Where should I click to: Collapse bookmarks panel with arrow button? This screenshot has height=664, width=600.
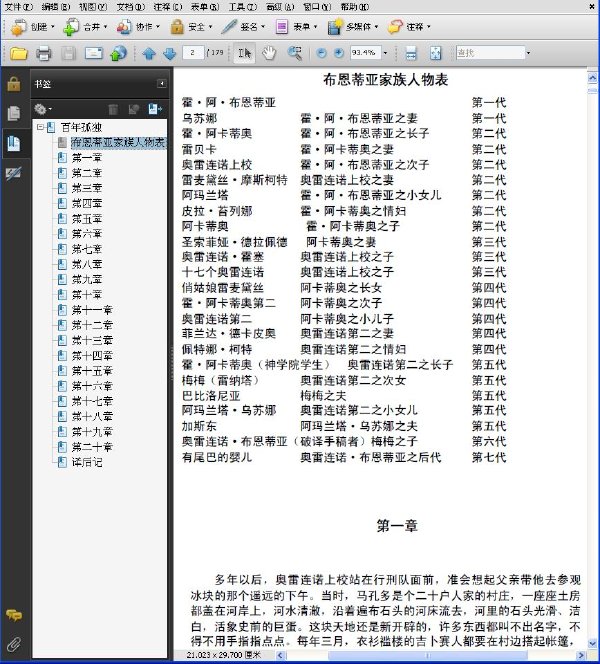(162, 83)
